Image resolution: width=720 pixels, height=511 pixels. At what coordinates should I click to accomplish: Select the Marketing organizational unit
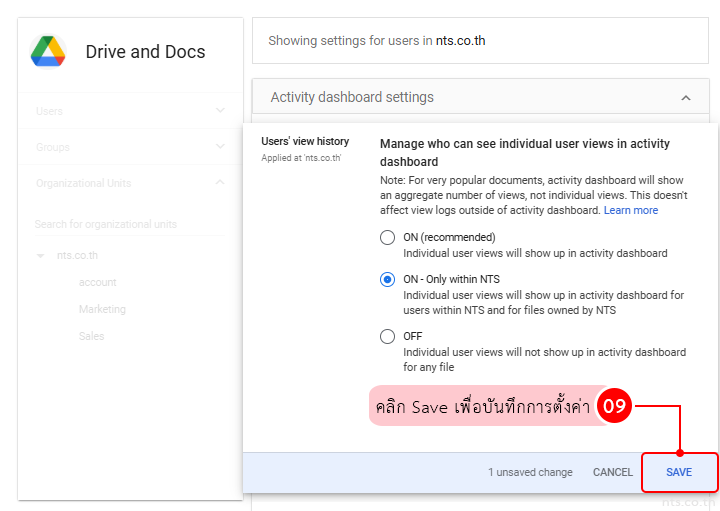click(x=102, y=310)
